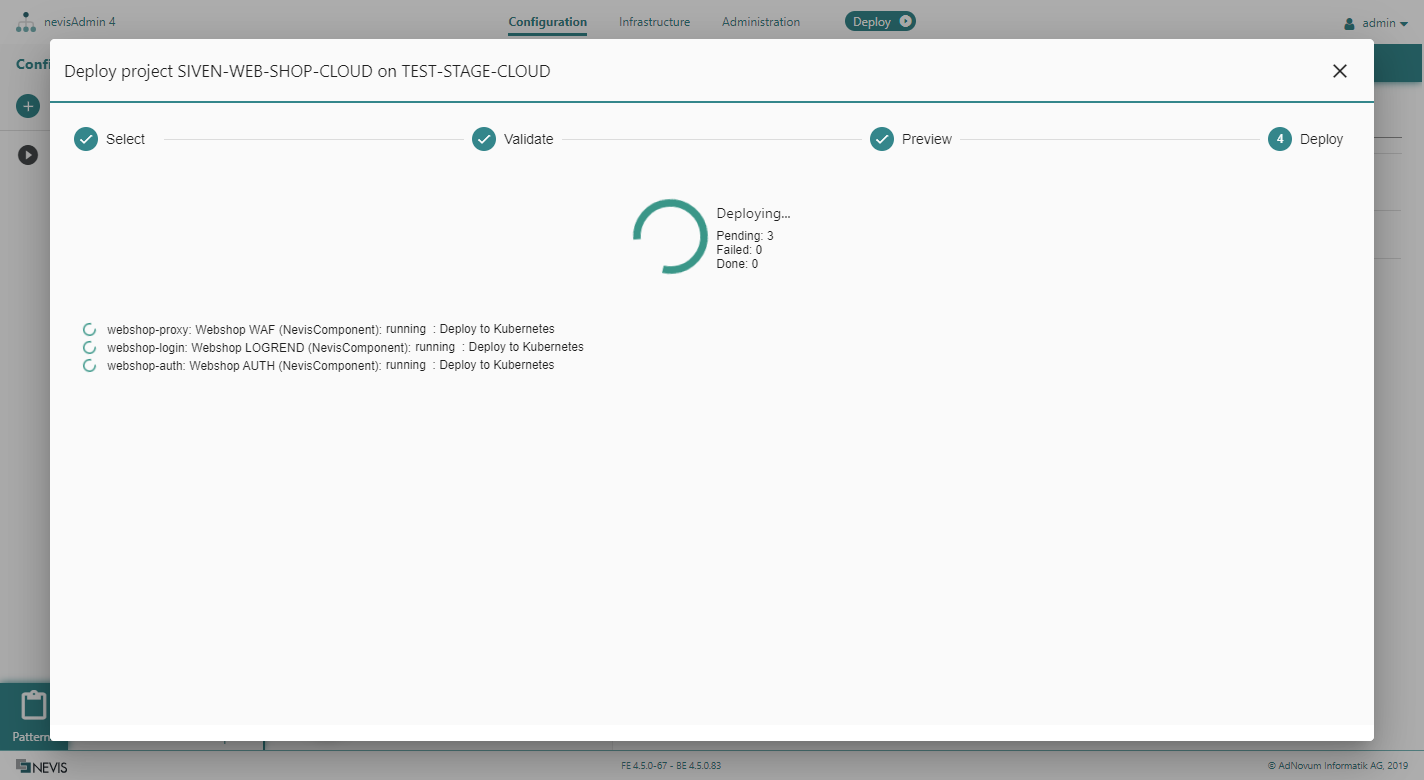Click the step 4 Deploy circle

pos(1280,139)
